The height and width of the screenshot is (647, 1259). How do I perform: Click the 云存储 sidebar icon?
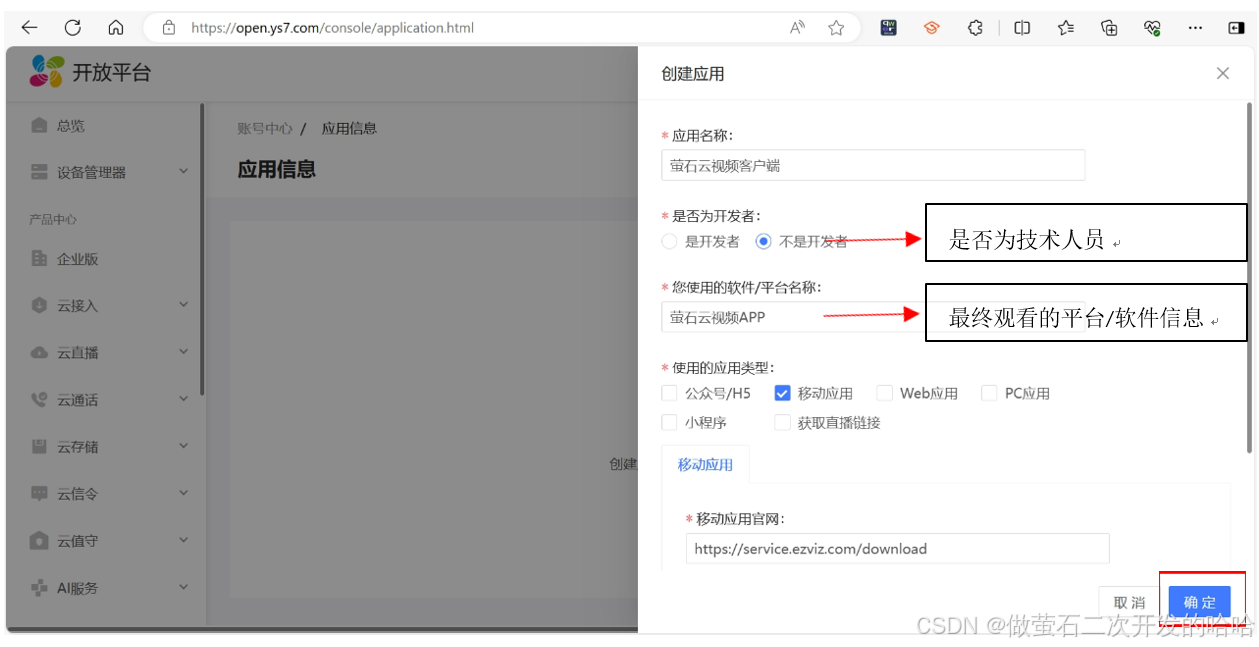[39, 447]
